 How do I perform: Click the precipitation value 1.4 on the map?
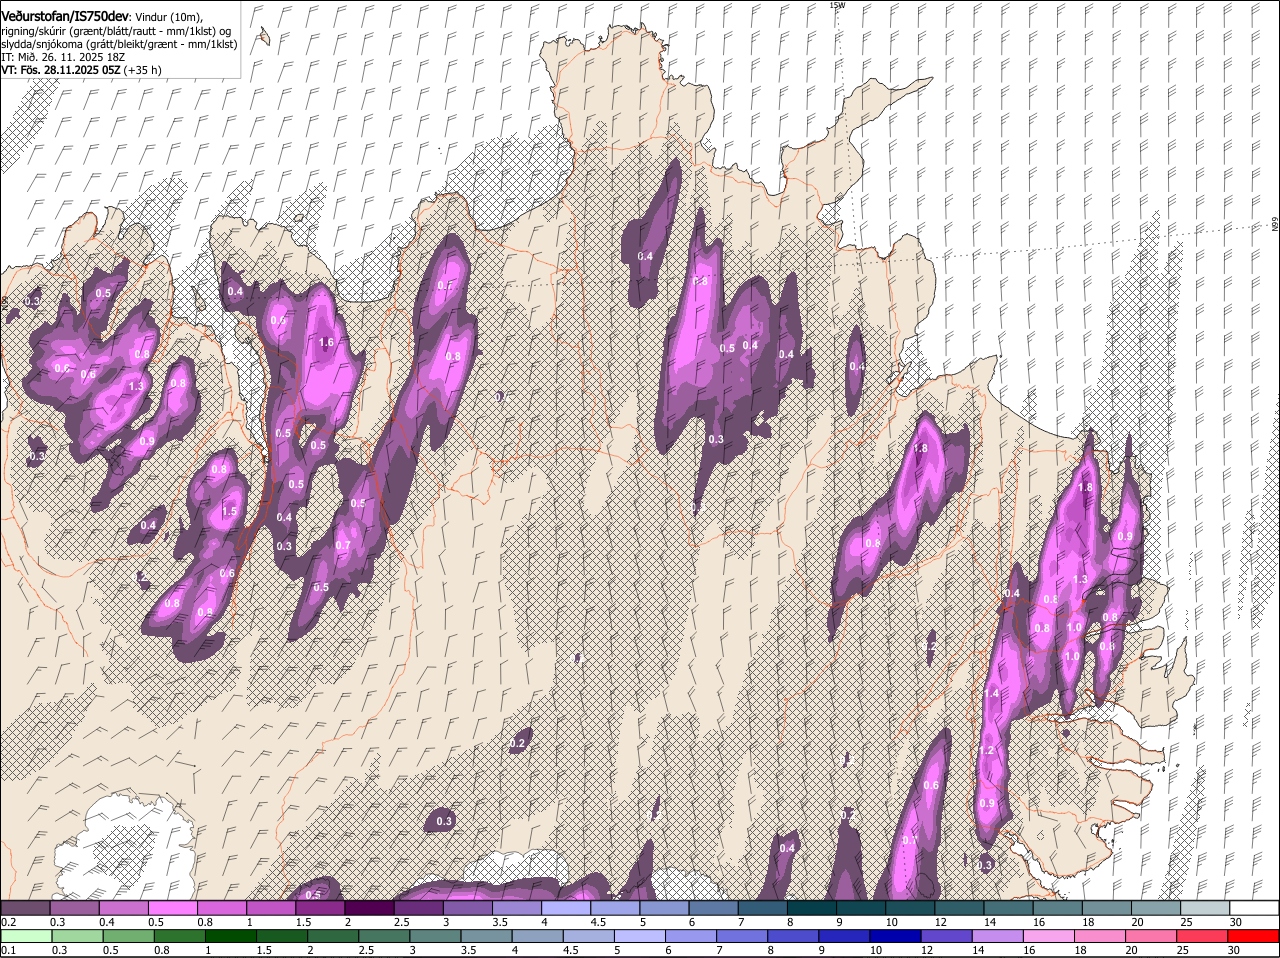(992, 694)
